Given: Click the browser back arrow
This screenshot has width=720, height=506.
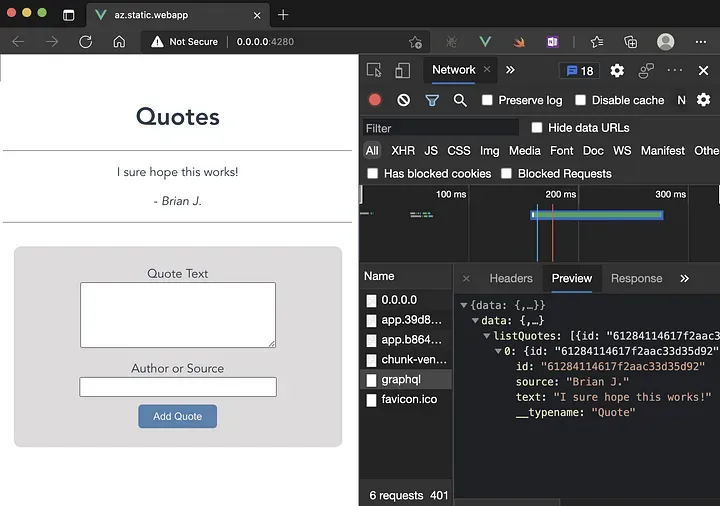Looking at the screenshot, I should (18, 42).
